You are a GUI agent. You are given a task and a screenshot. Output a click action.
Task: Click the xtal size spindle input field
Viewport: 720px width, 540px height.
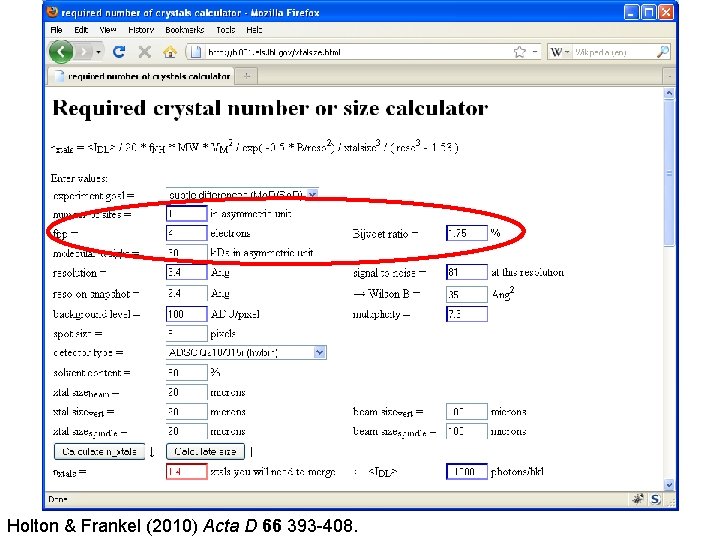coord(186,431)
